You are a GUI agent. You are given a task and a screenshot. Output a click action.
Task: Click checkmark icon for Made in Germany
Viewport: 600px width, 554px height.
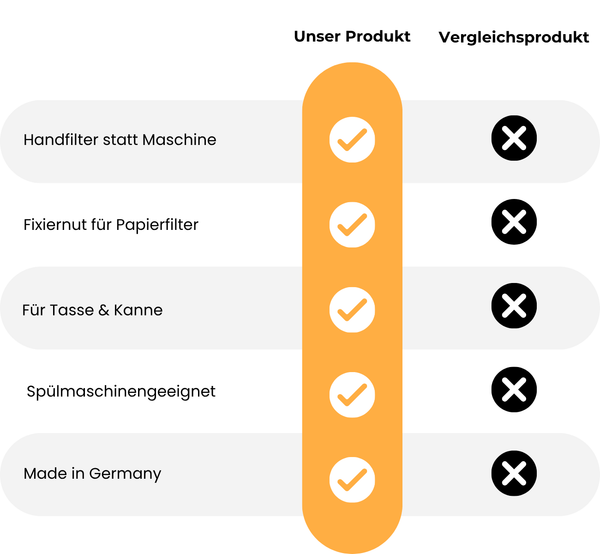pos(352,479)
